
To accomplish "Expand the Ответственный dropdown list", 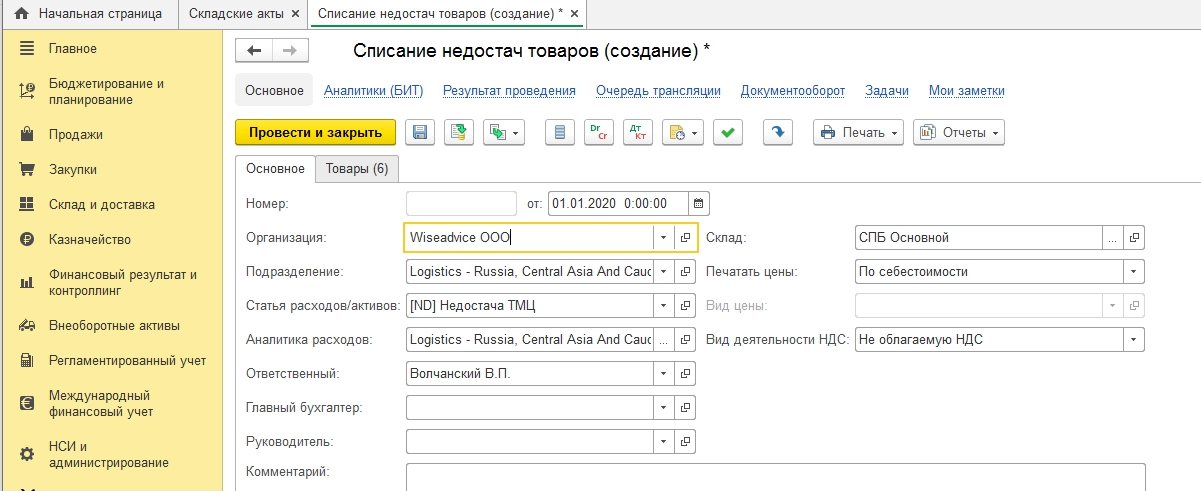I will coord(664,374).
